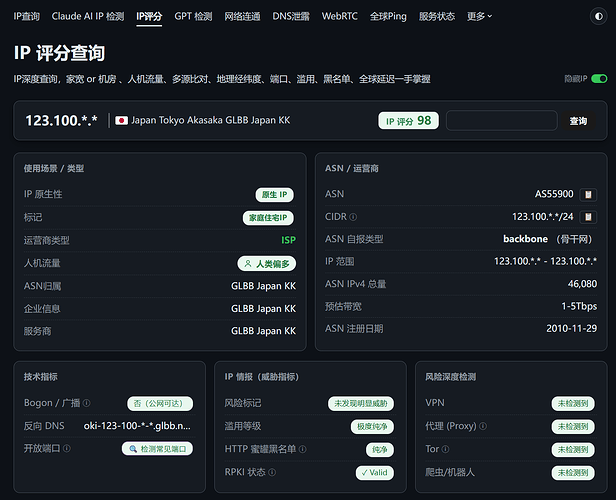Open the DNS泄露 tab
Image resolution: width=616 pixels, height=500 pixels.
click(291, 16)
